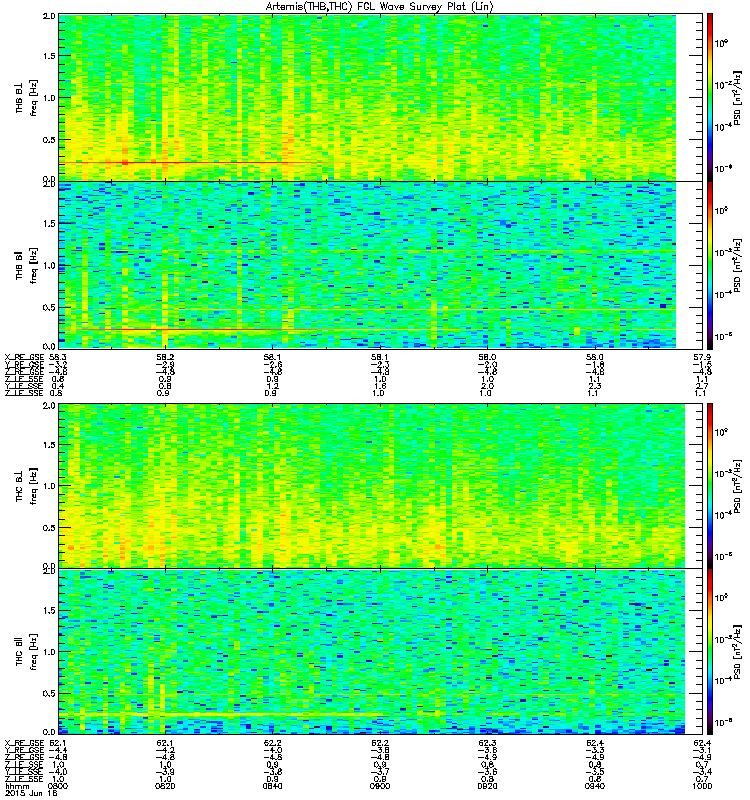Click the 0940 time tick label
This screenshot has width=750, height=800.
coord(595,786)
